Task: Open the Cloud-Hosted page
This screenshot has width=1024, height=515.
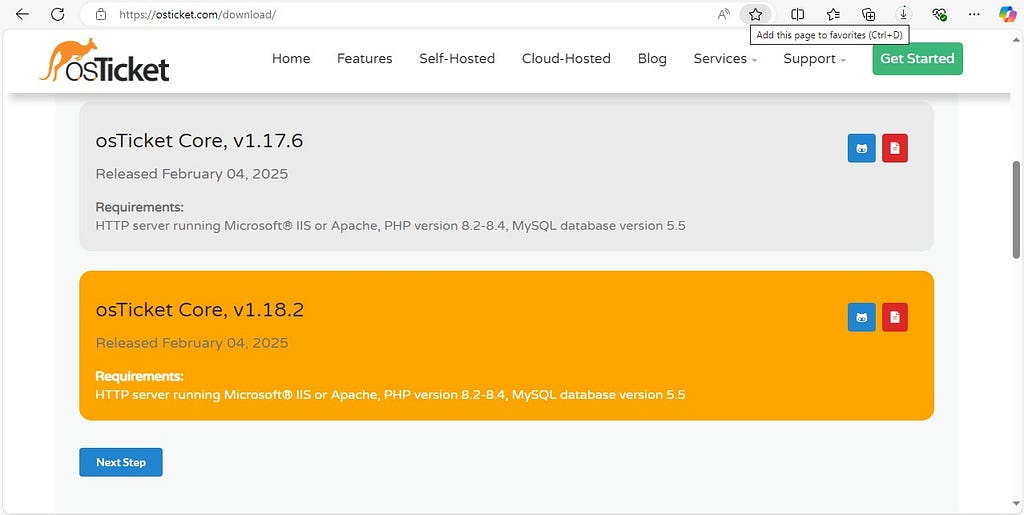Action: [x=566, y=59]
